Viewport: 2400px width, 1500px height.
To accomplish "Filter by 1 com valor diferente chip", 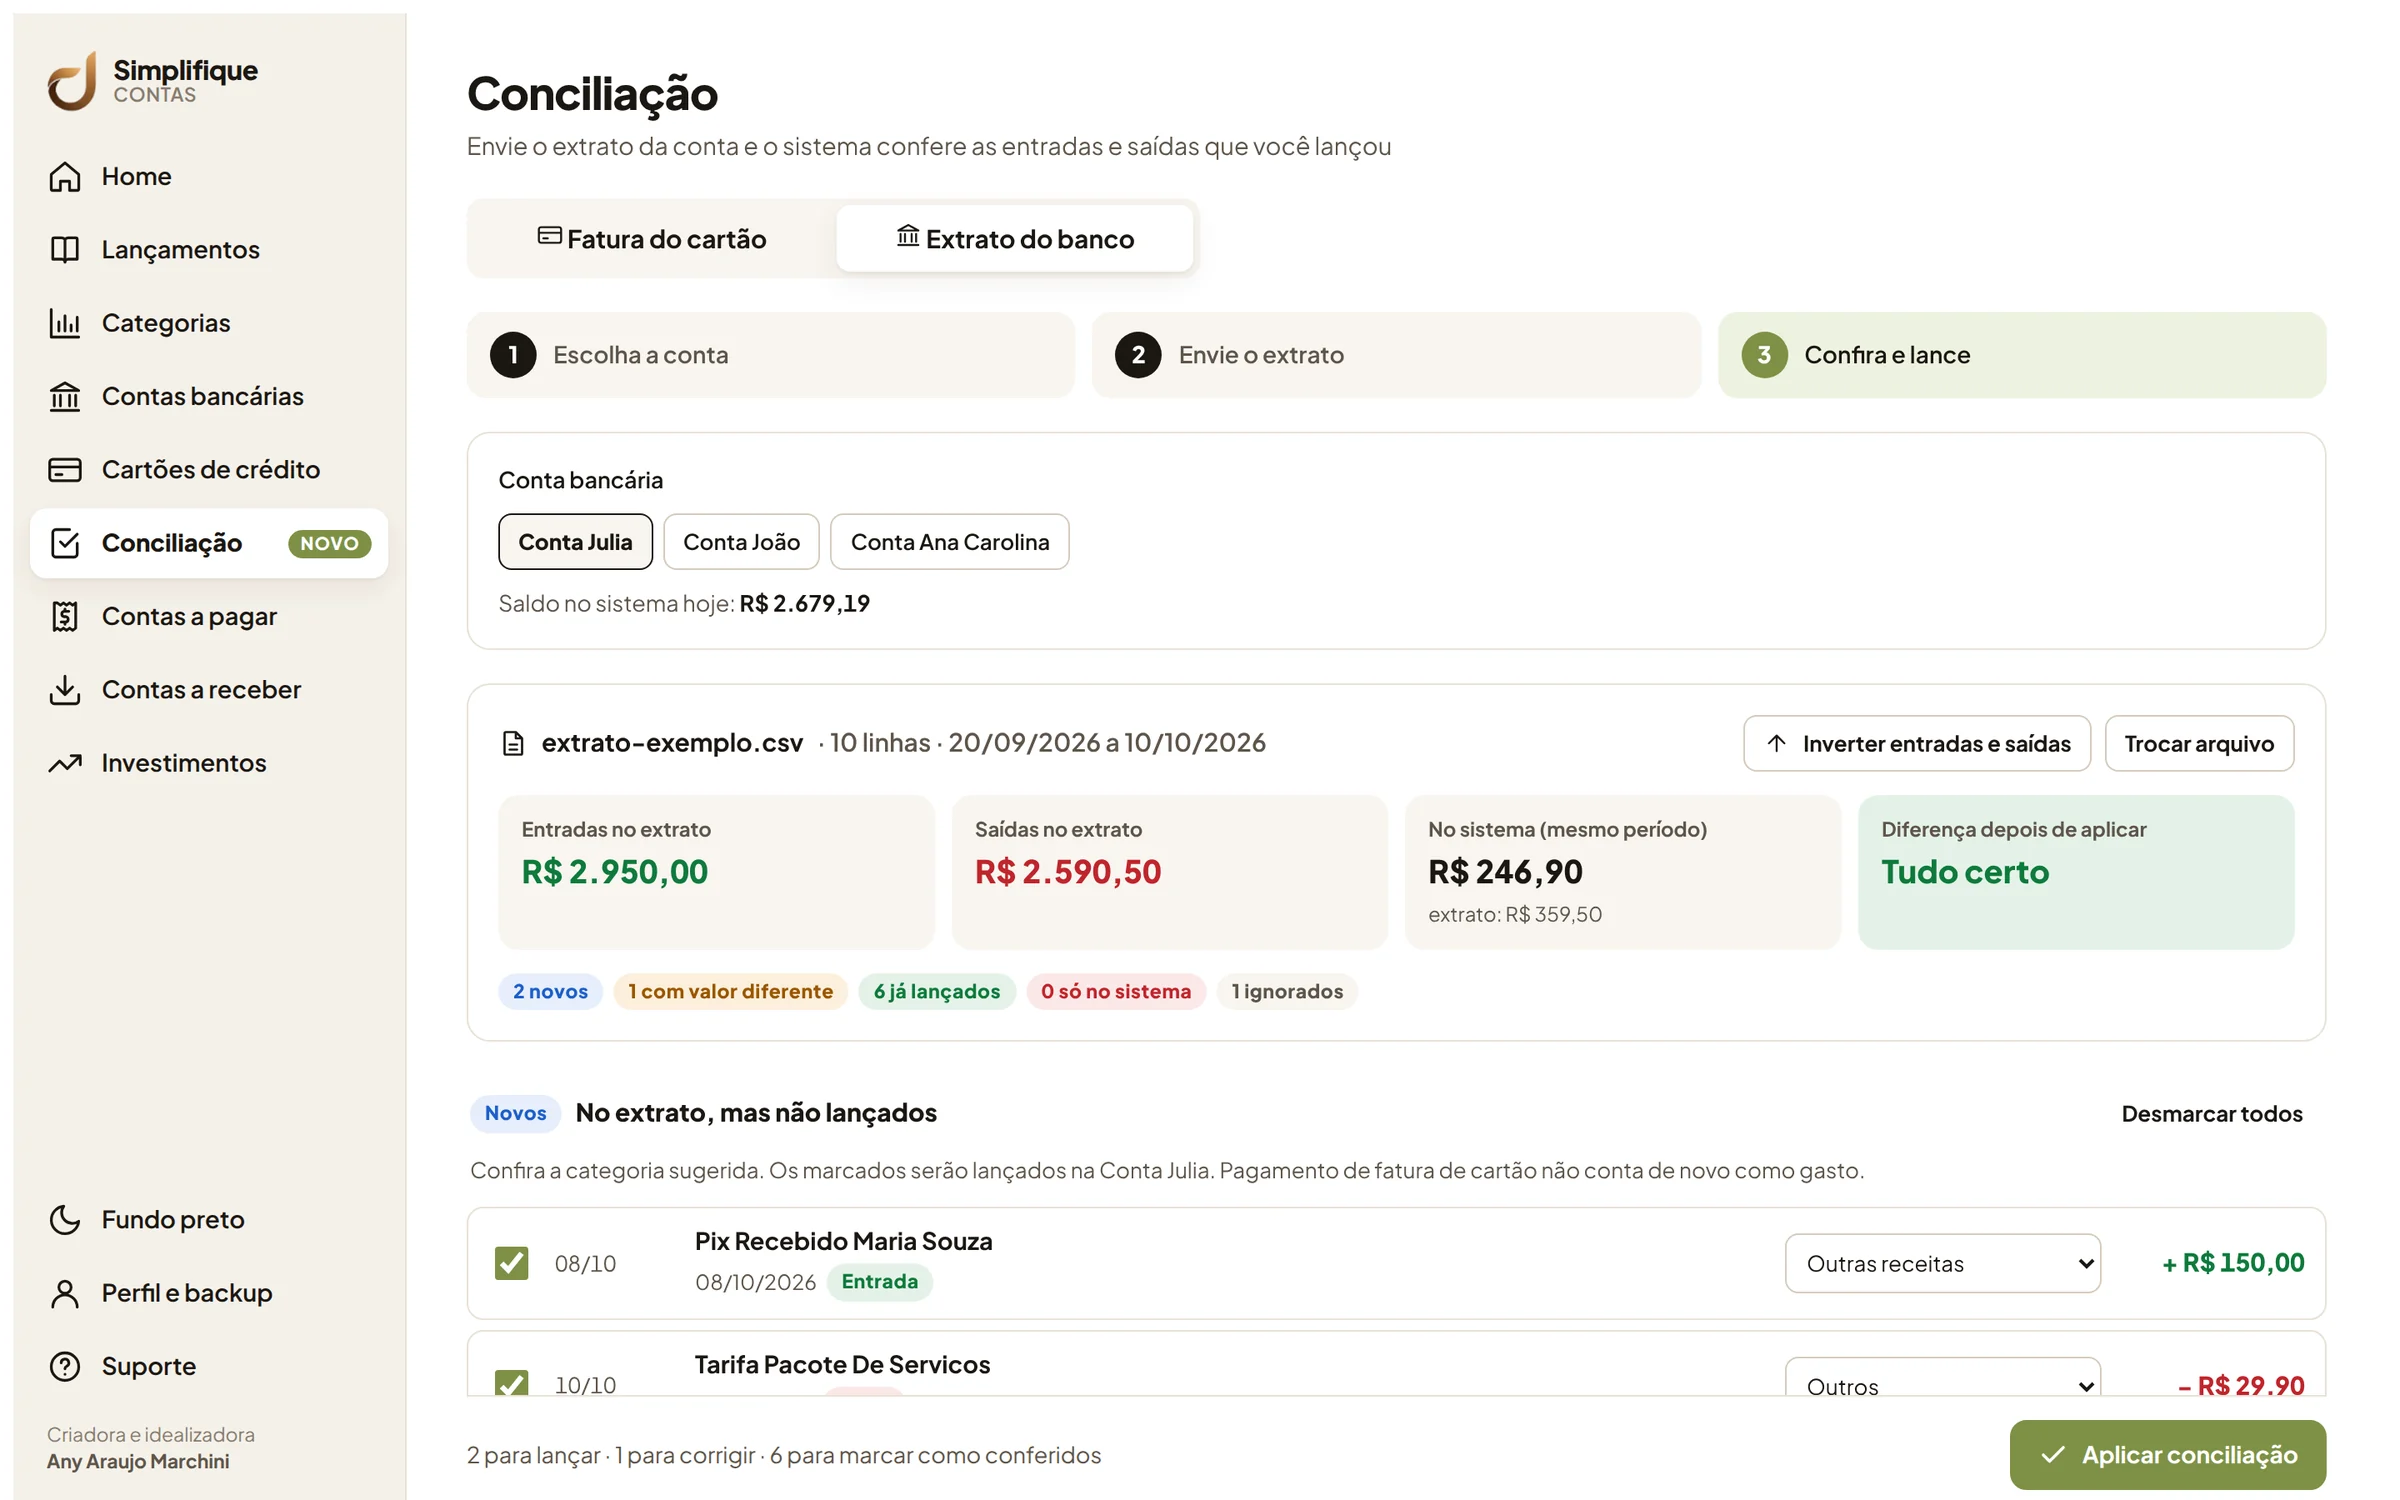I will click(x=730, y=991).
